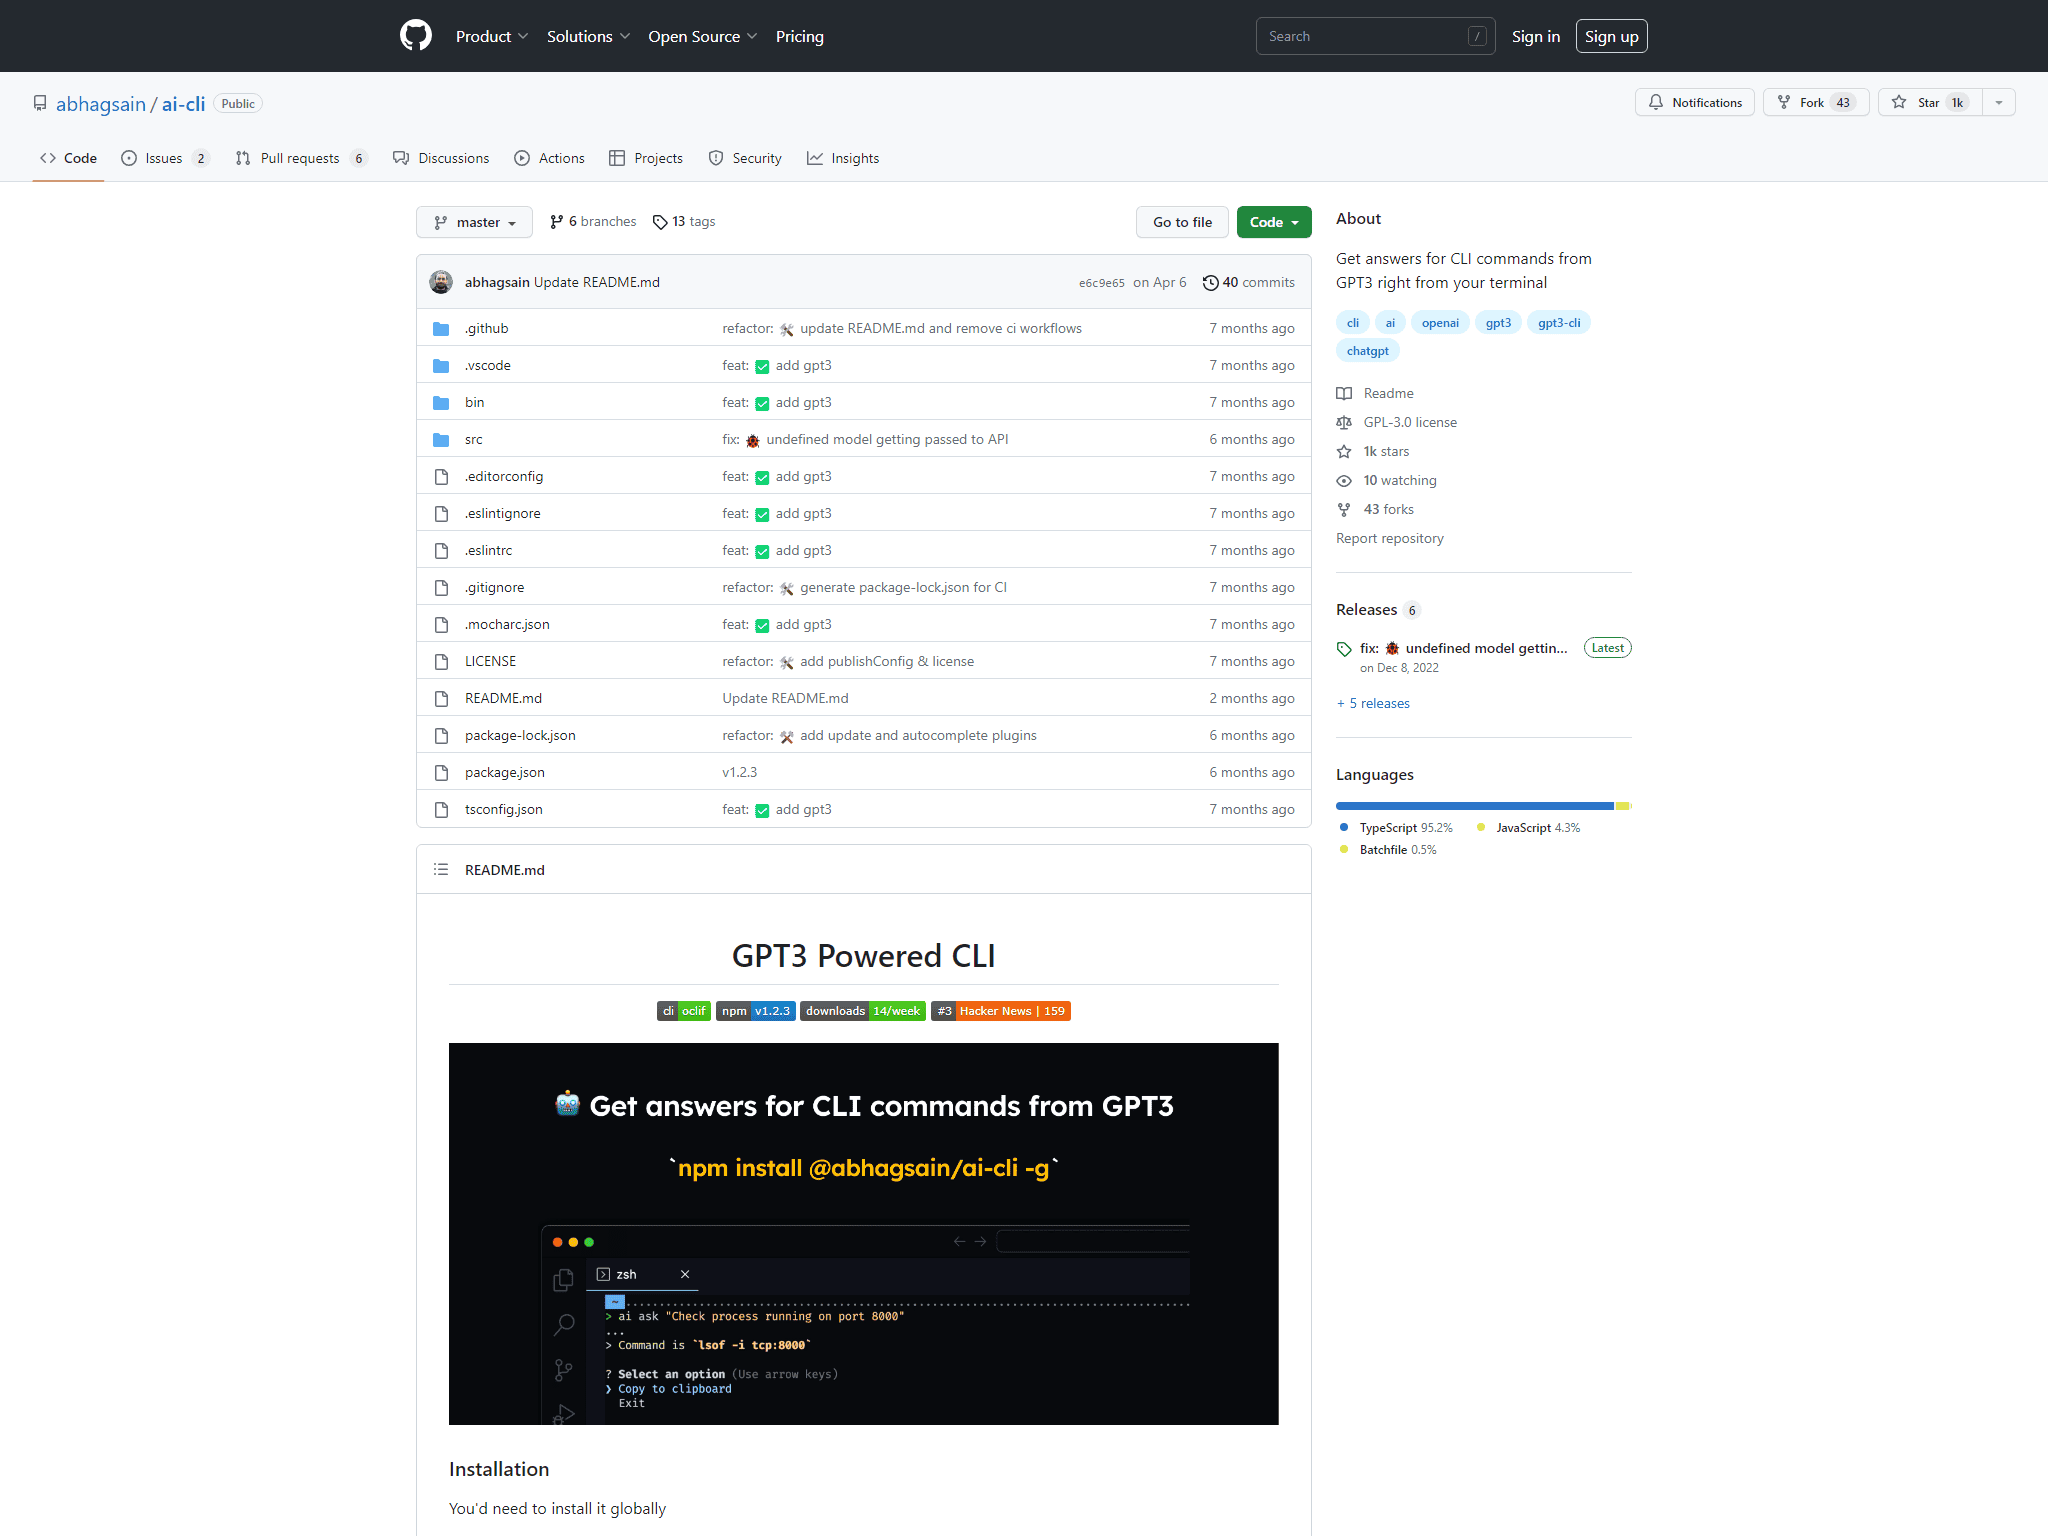This screenshot has height=1536, width=2048.
Task: Click the gpt3-cli topic tag
Action: click(x=1559, y=322)
